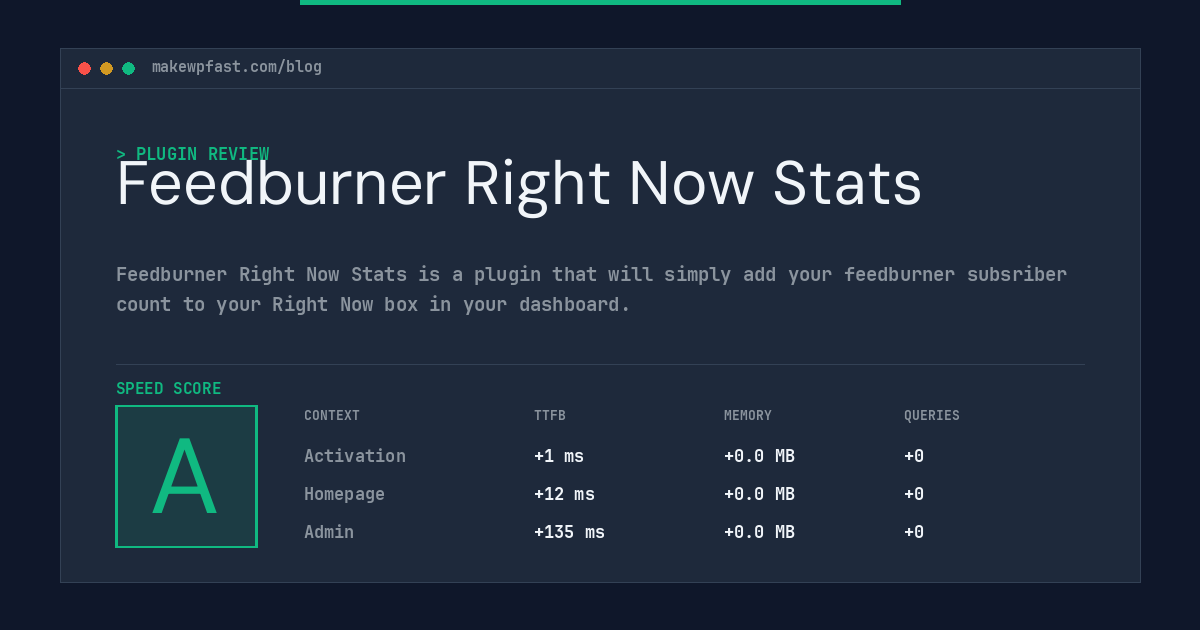Click the CONTEXT column header
The height and width of the screenshot is (630, 1200).
(x=332, y=416)
